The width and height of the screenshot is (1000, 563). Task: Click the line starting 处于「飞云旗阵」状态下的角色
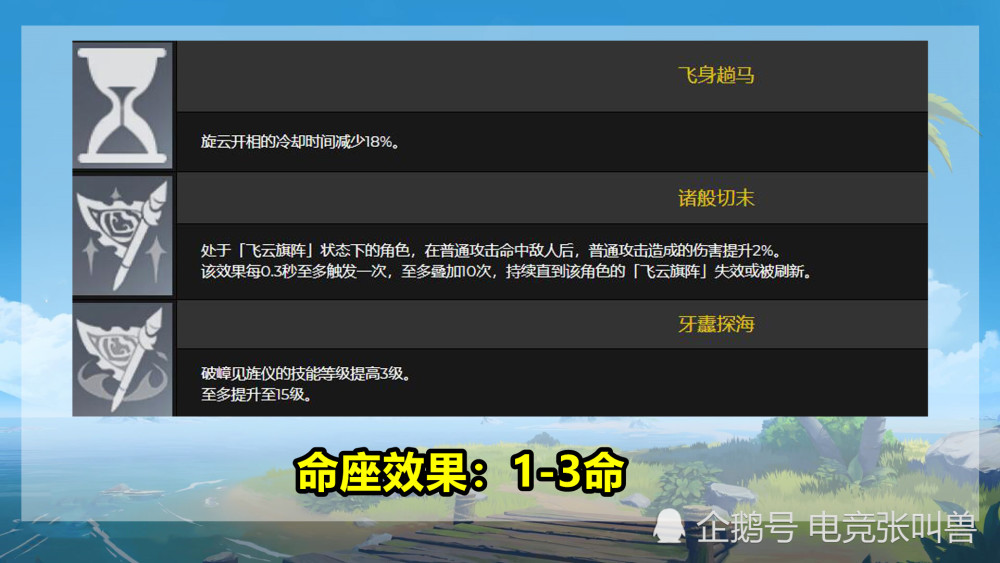point(491,251)
